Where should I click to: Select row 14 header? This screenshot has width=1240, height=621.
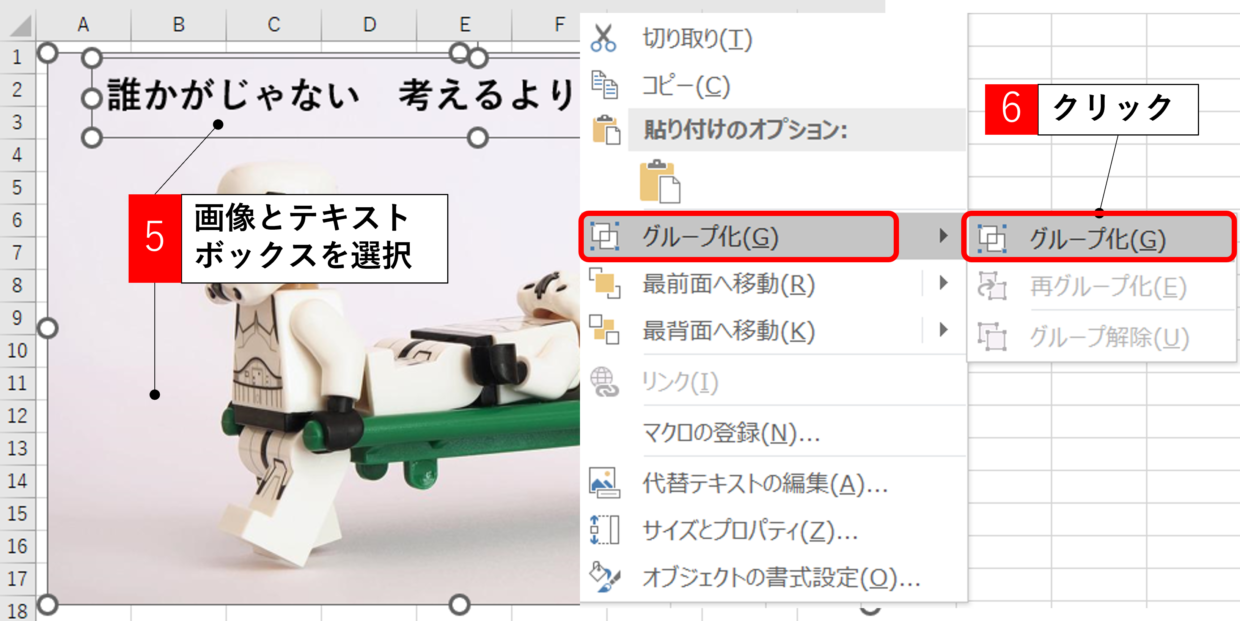pyautogui.click(x=17, y=480)
